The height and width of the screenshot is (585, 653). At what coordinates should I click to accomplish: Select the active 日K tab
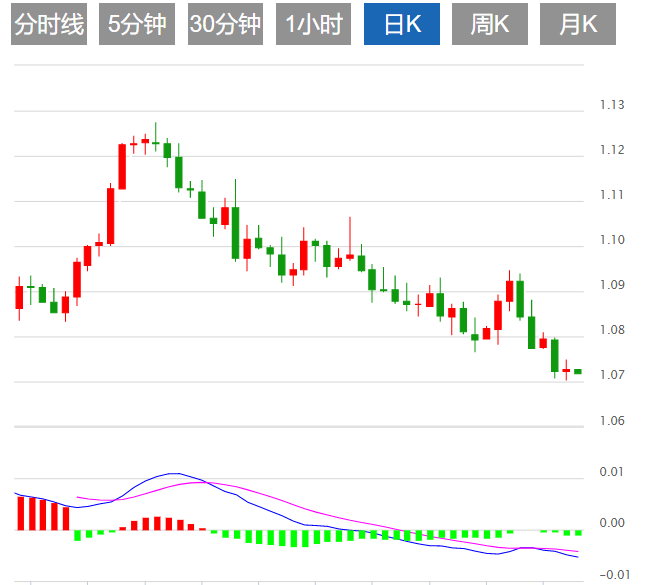[402, 24]
